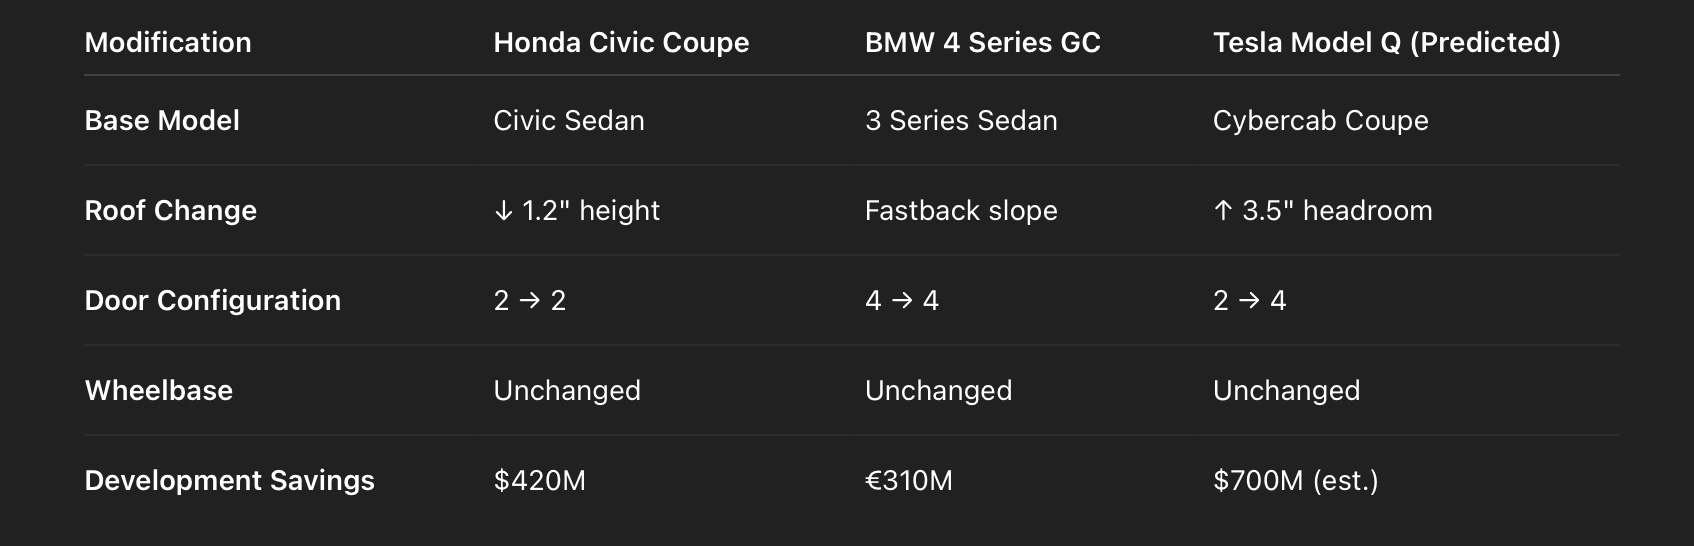Select the Wheelbase row label
Screen dimensions: 1694x546
(159, 390)
